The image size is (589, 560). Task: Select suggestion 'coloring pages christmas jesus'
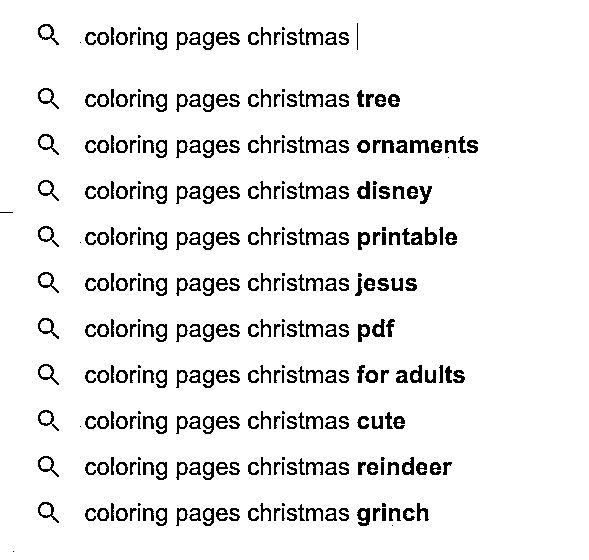coord(251,283)
